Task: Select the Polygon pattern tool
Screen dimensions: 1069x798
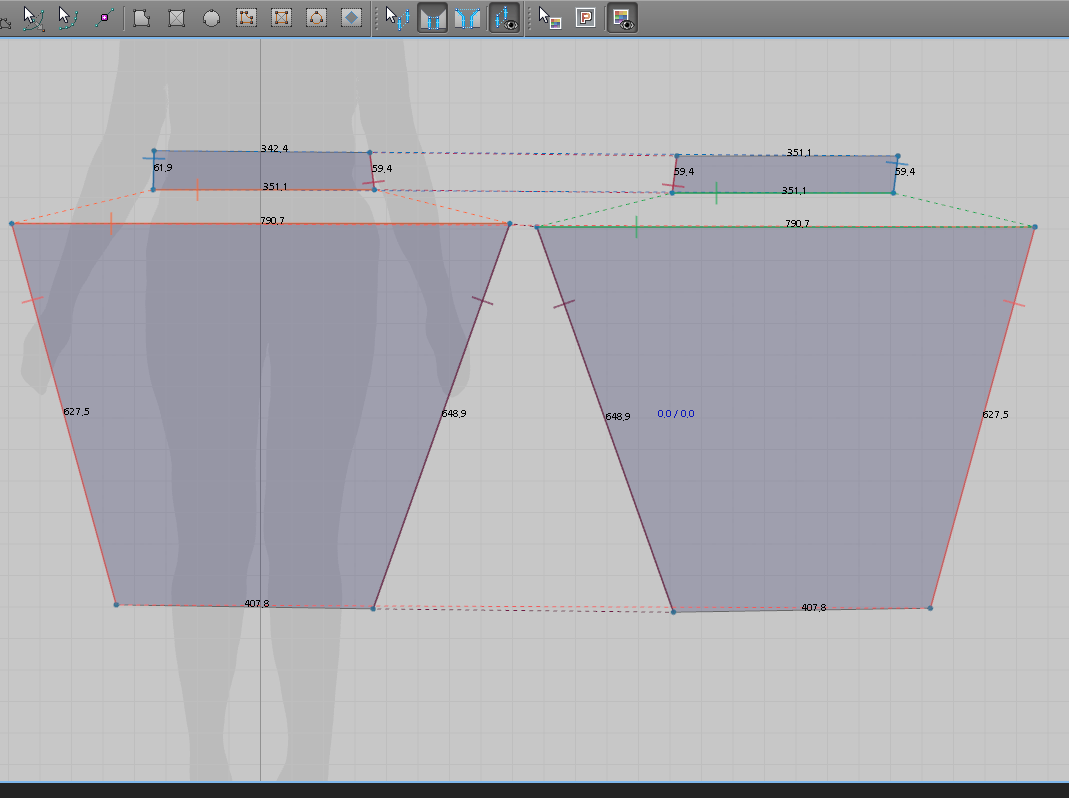Action: click(x=142, y=18)
